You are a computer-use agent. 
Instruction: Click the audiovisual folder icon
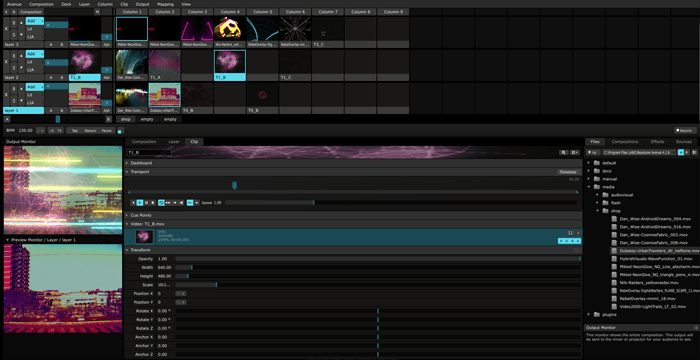[x=606, y=195]
